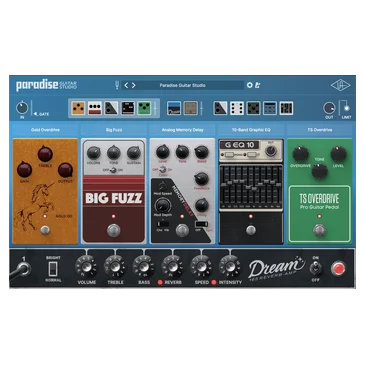Select the amp slot thumbnail icon

[174, 108]
